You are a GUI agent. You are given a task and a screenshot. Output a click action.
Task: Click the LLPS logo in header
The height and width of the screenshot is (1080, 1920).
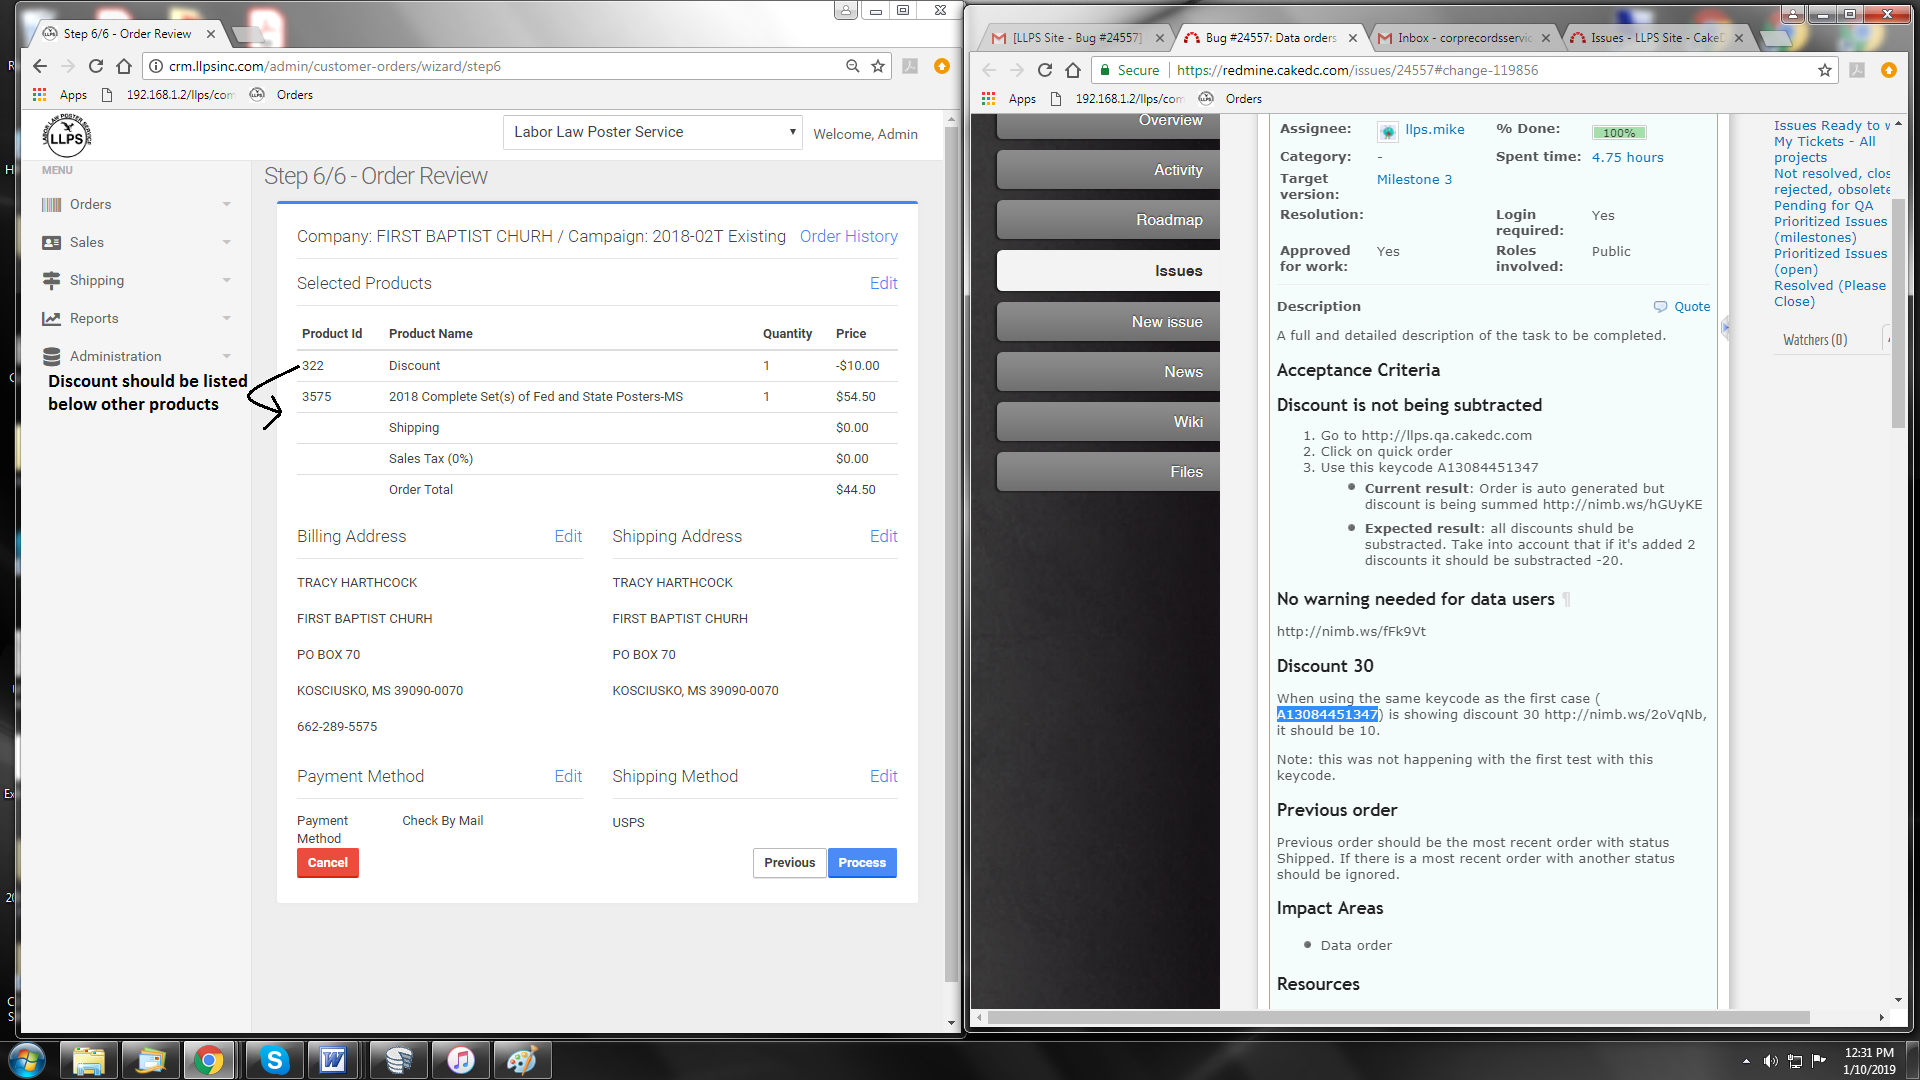coord(67,135)
